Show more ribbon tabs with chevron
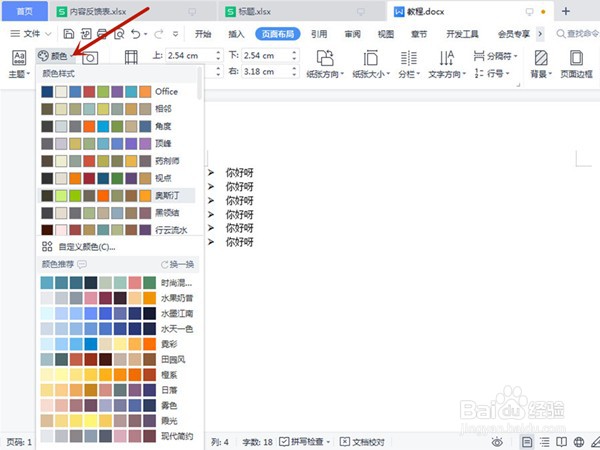This screenshot has height=450, width=600. pyautogui.click(x=540, y=34)
